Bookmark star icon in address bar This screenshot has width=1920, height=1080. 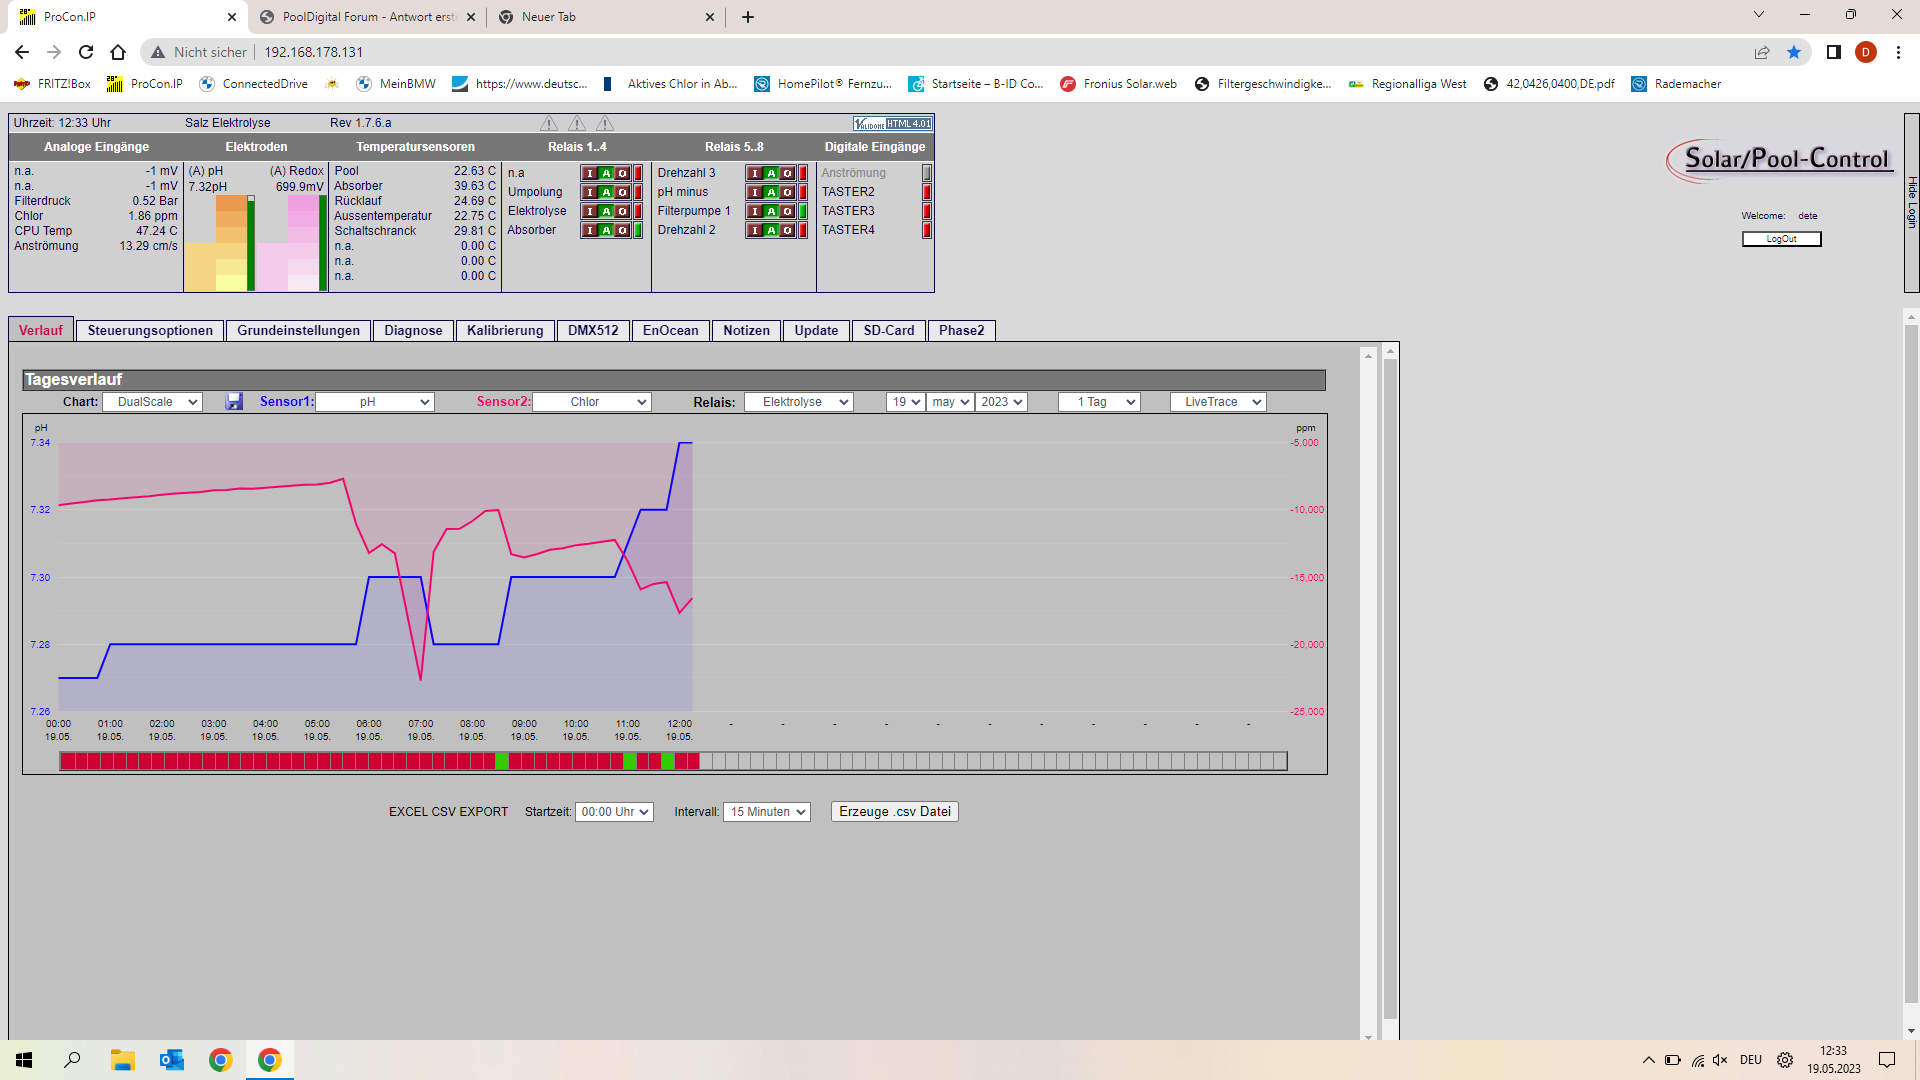pos(1794,52)
